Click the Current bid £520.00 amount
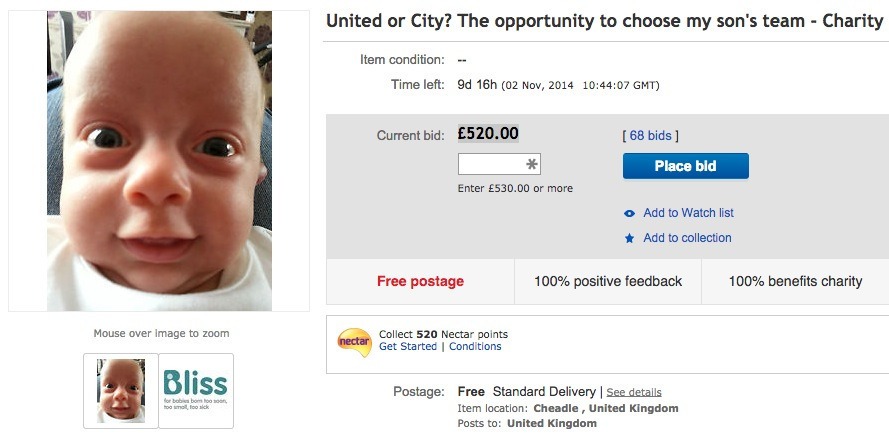Viewport: 889px width, 436px height. 488,133
